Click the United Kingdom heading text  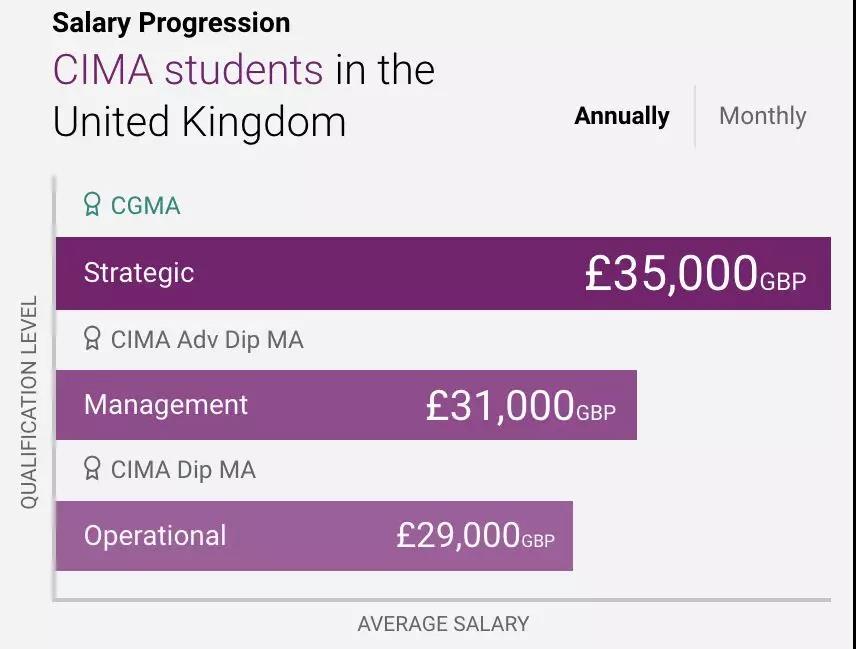click(199, 123)
